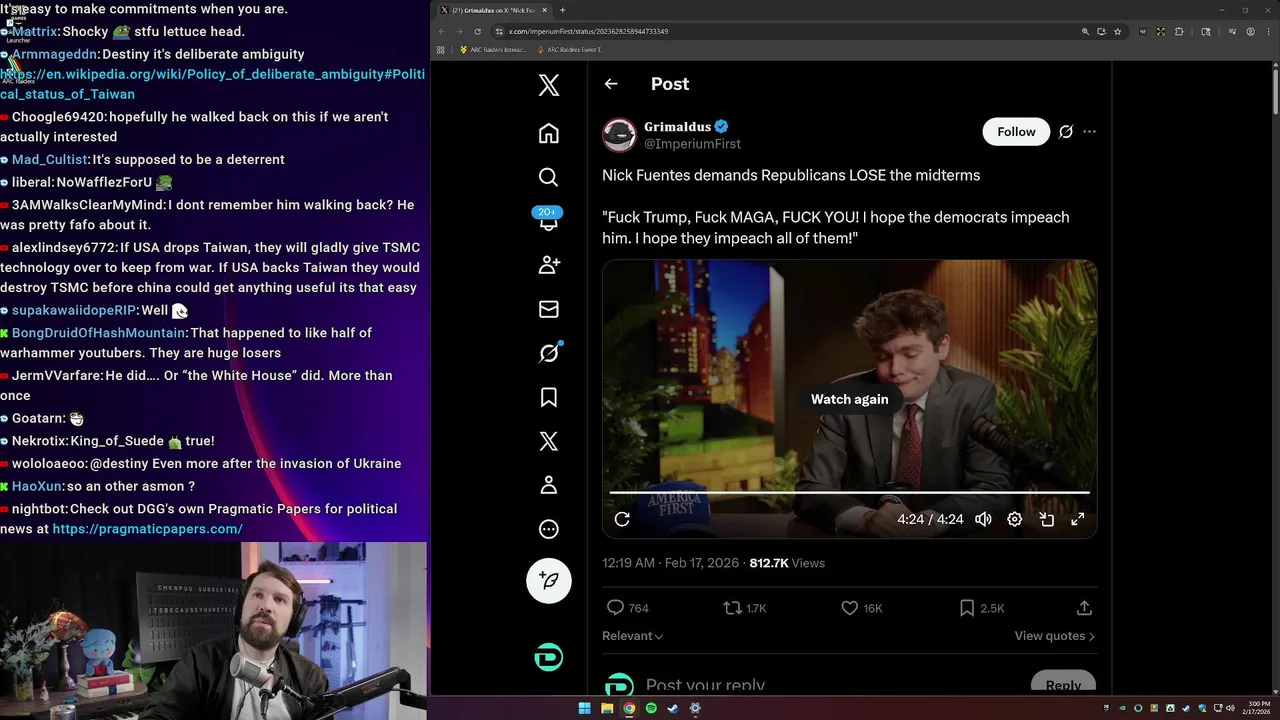Open Spotify from the taskbar
This screenshot has width=1280, height=720.
[x=651, y=708]
